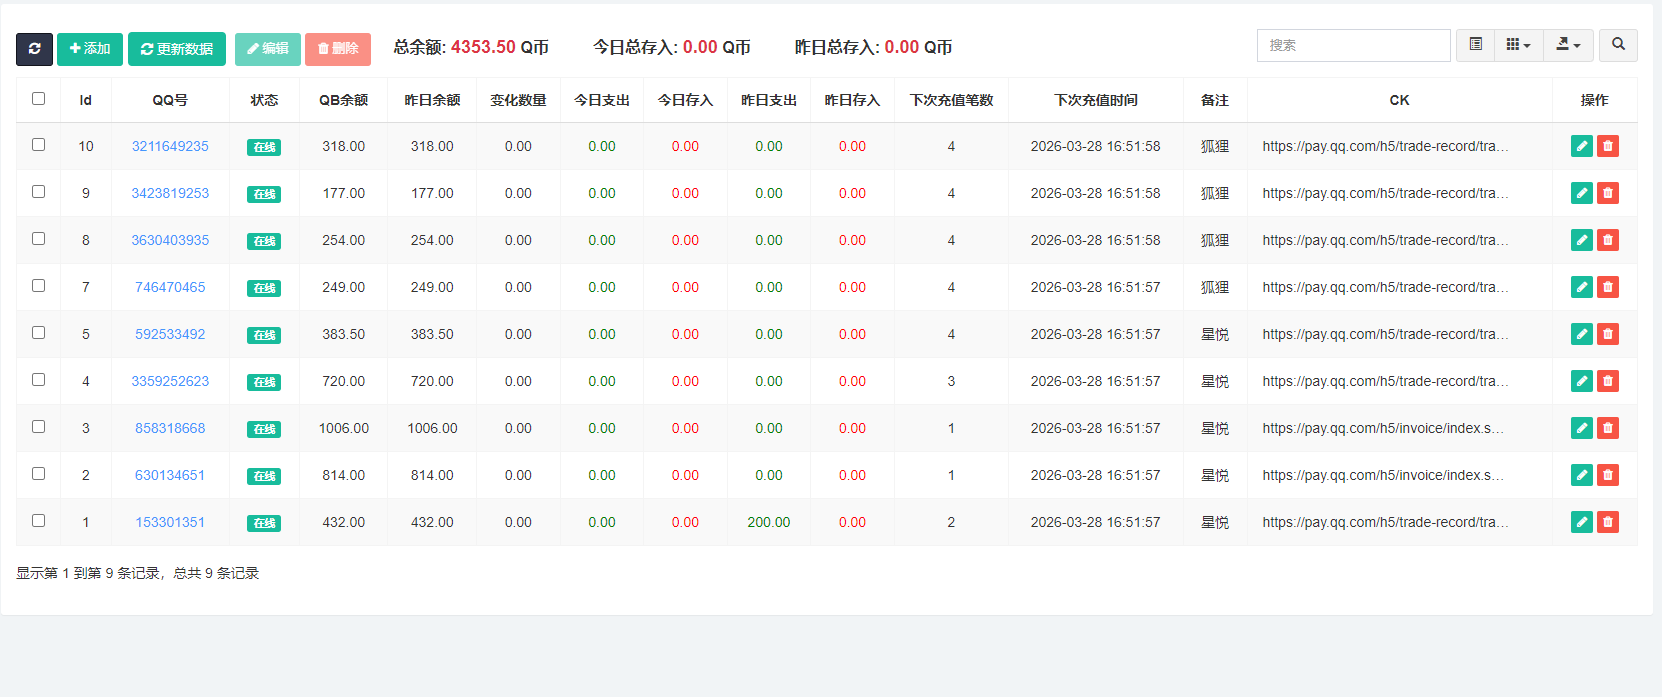Sort by QB余额 column header
Image resolution: width=1662 pixels, height=697 pixels.
[343, 100]
